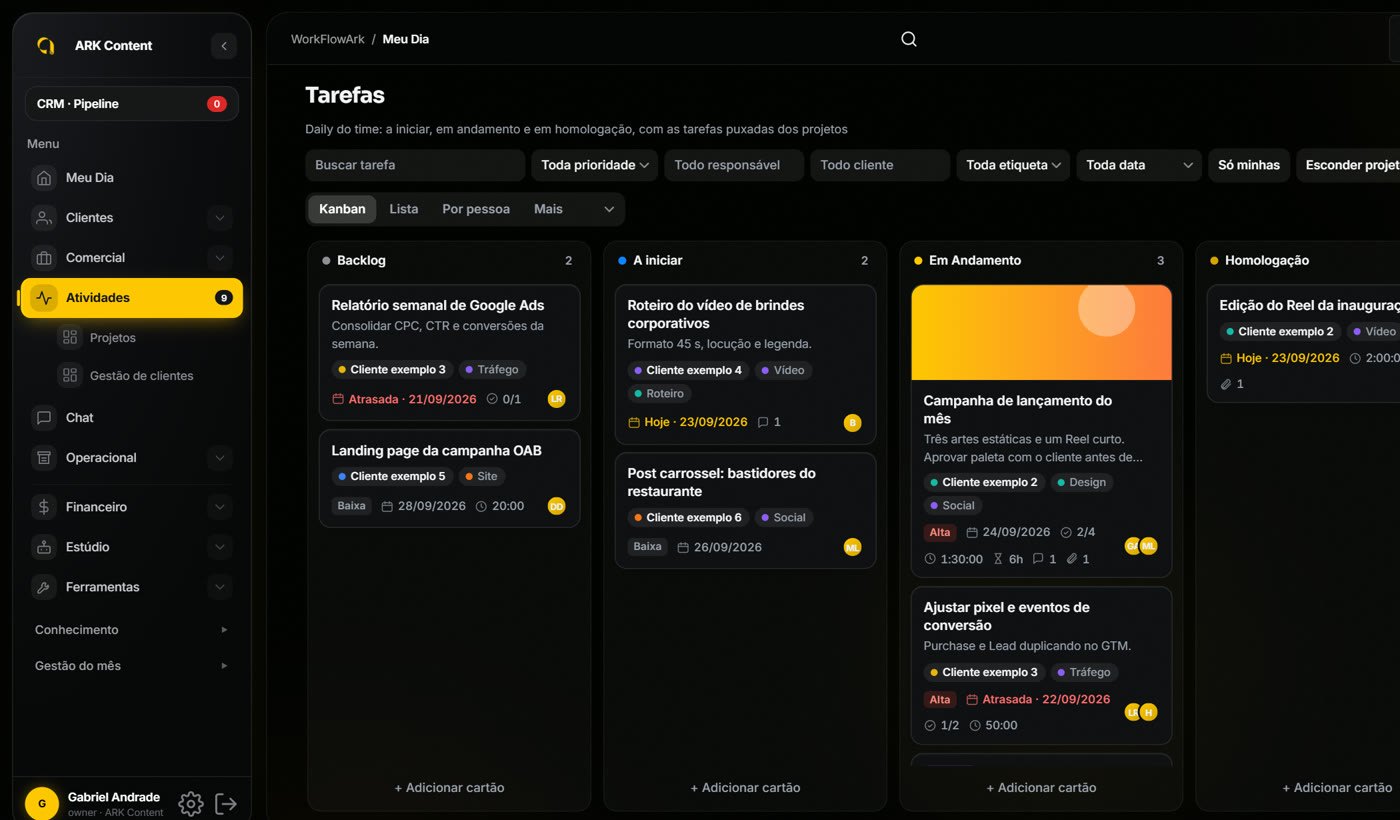1400x820 pixels.
Task: Expand the Financeiro submenu chevron
Action: [x=220, y=507]
